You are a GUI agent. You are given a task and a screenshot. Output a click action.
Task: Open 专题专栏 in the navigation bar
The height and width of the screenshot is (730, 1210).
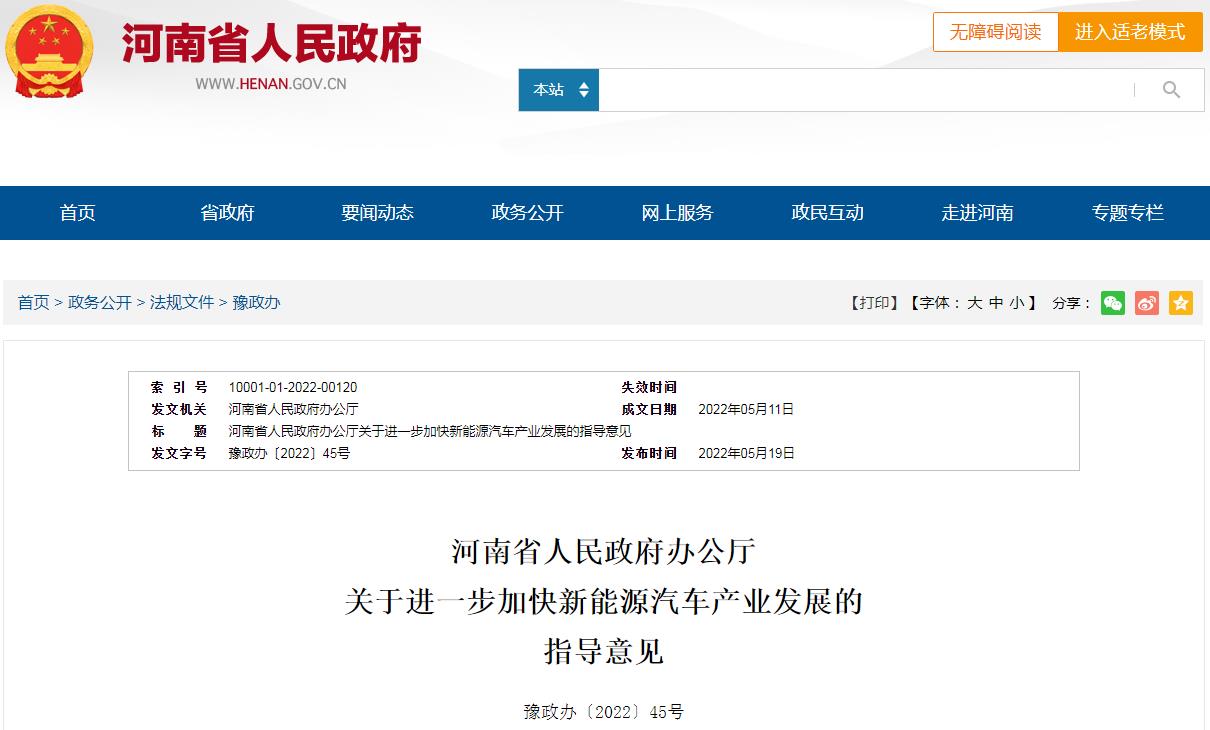1127,213
